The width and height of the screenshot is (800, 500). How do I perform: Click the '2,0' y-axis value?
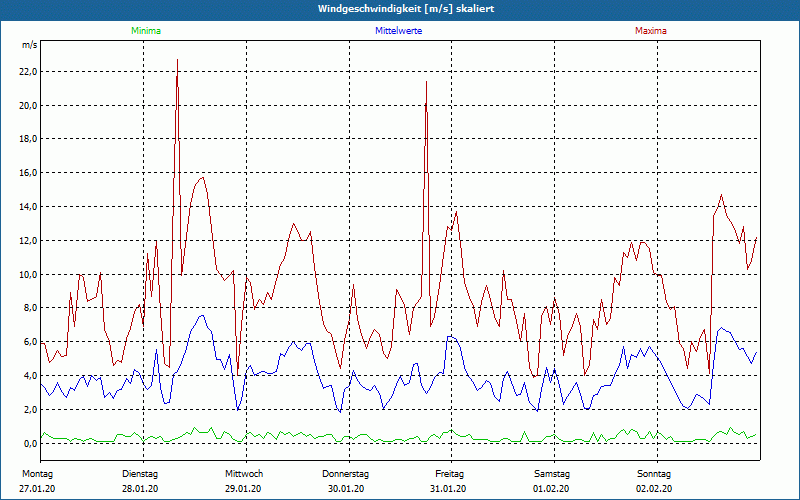coord(30,410)
